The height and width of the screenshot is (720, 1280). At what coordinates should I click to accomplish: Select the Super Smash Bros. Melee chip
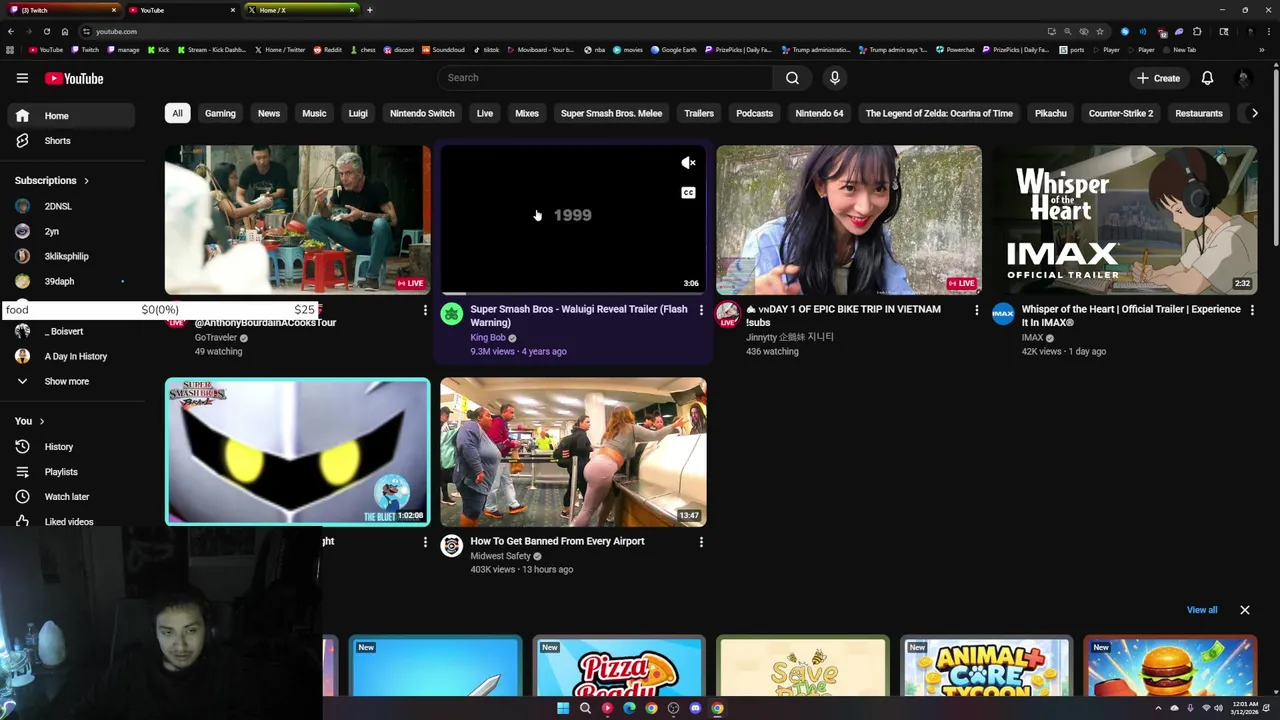[x=611, y=113]
